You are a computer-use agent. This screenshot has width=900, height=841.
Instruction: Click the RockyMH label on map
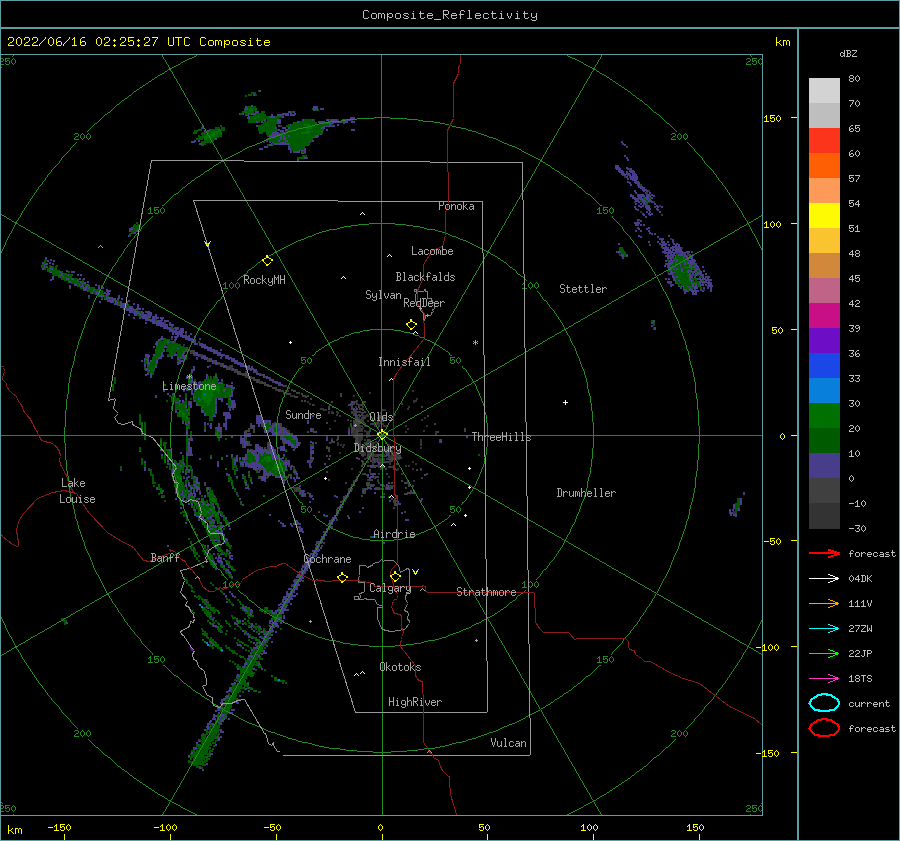[264, 280]
